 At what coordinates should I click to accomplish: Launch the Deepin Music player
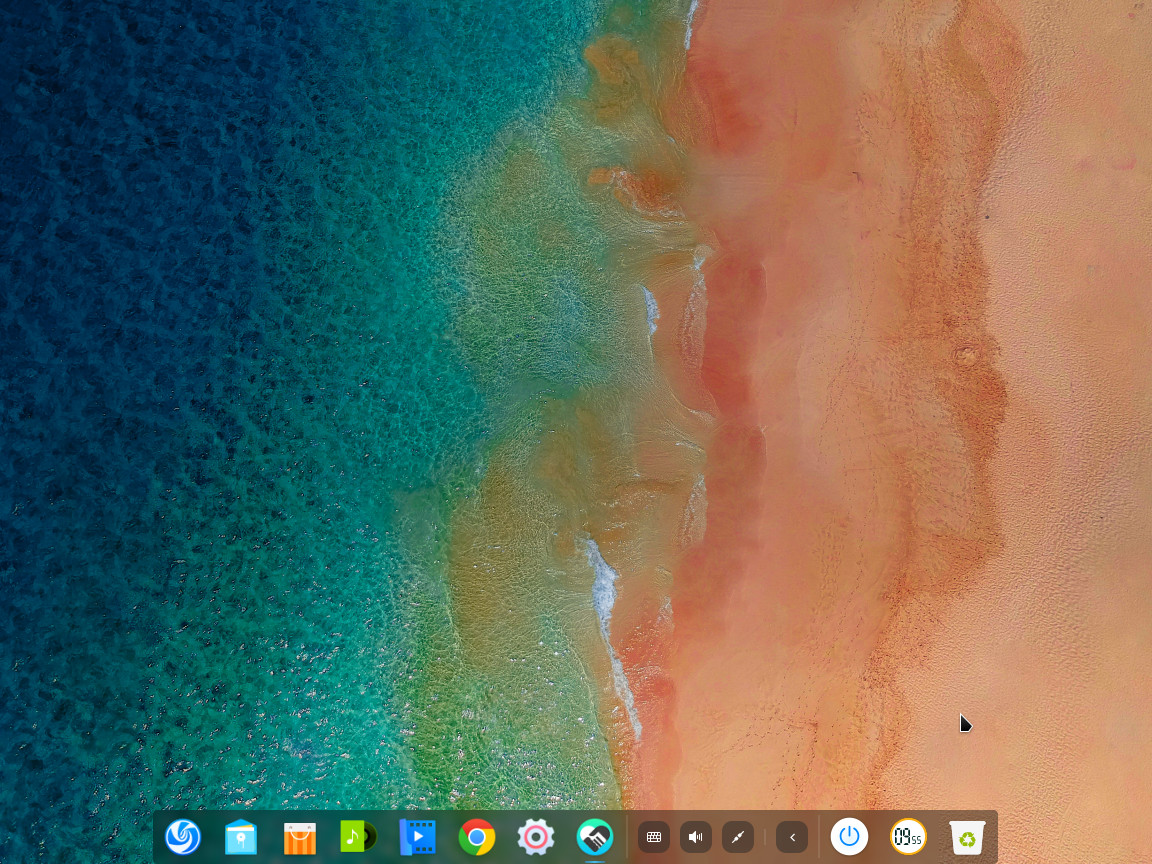358,837
